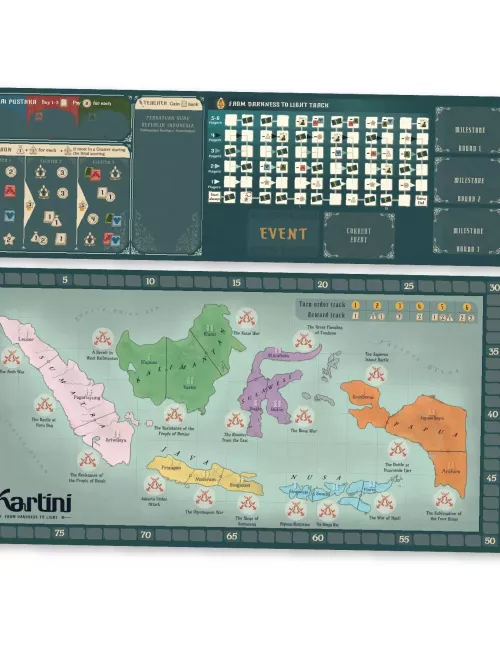This screenshot has height=650, width=500.
Task: Click the War of Ngali battle icon
Action: (384, 503)
